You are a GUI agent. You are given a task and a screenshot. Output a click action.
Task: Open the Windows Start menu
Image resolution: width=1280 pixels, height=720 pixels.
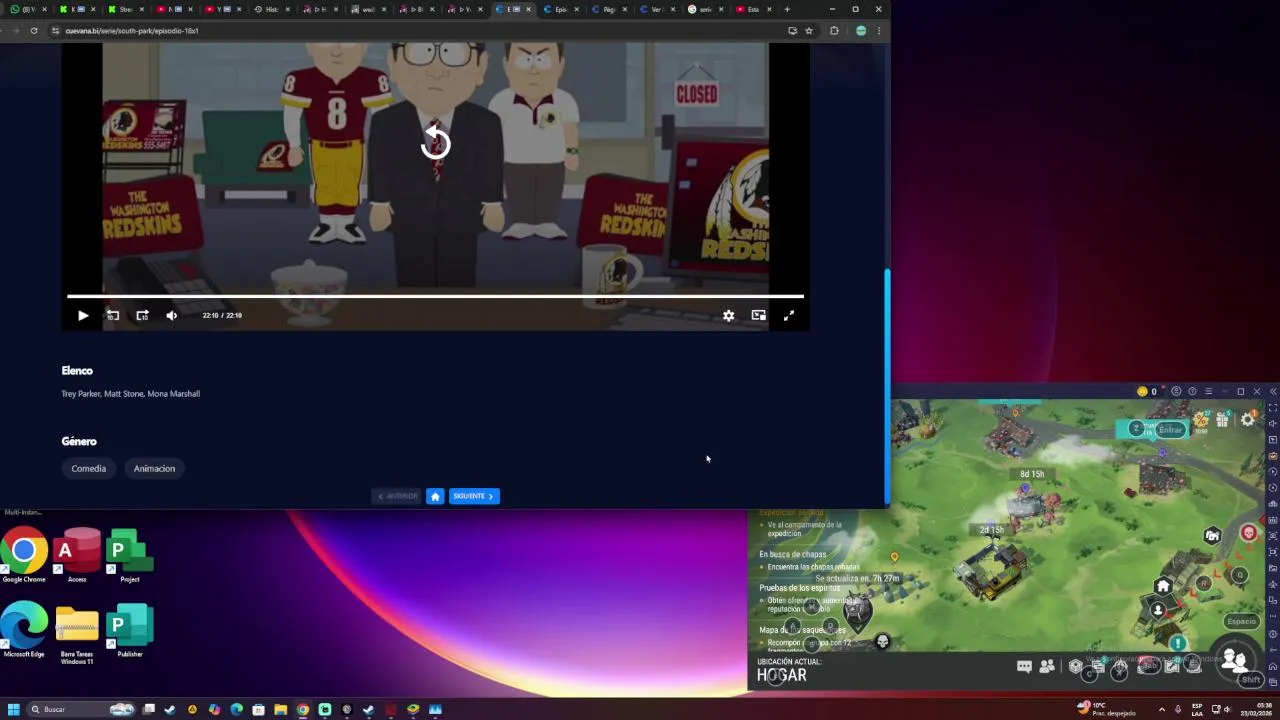click(14, 709)
